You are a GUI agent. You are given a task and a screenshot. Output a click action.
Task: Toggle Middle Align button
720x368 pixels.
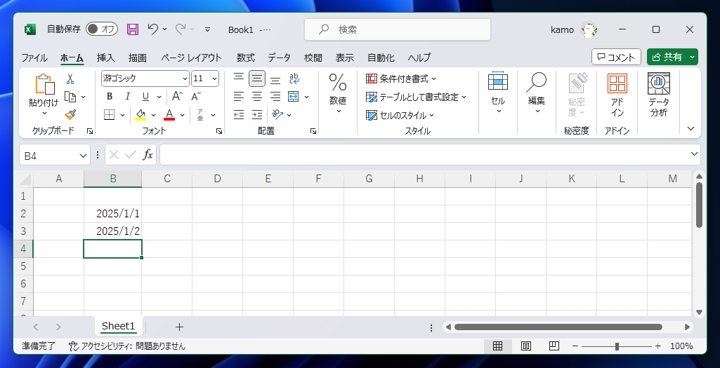click(257, 79)
